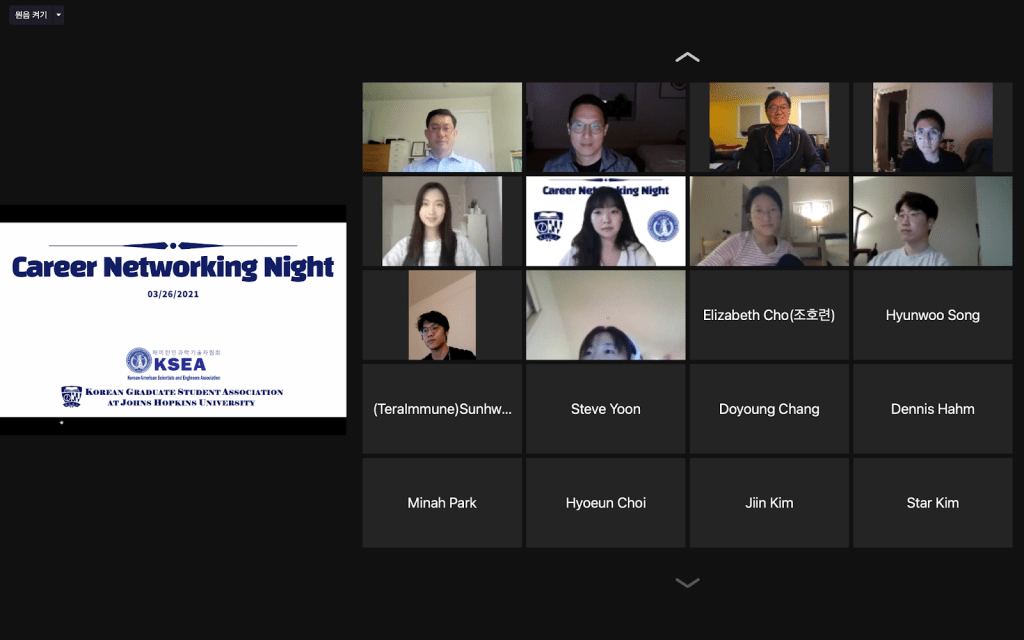This screenshot has height=640, width=1024.
Task: Select Hyunwoo Song's participant tile
Action: (x=932, y=315)
